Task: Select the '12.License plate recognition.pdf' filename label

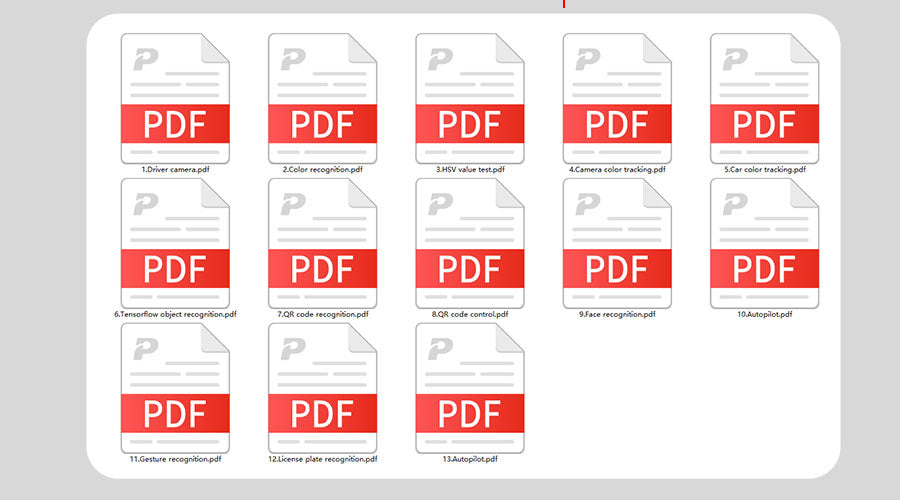Action: point(322,459)
